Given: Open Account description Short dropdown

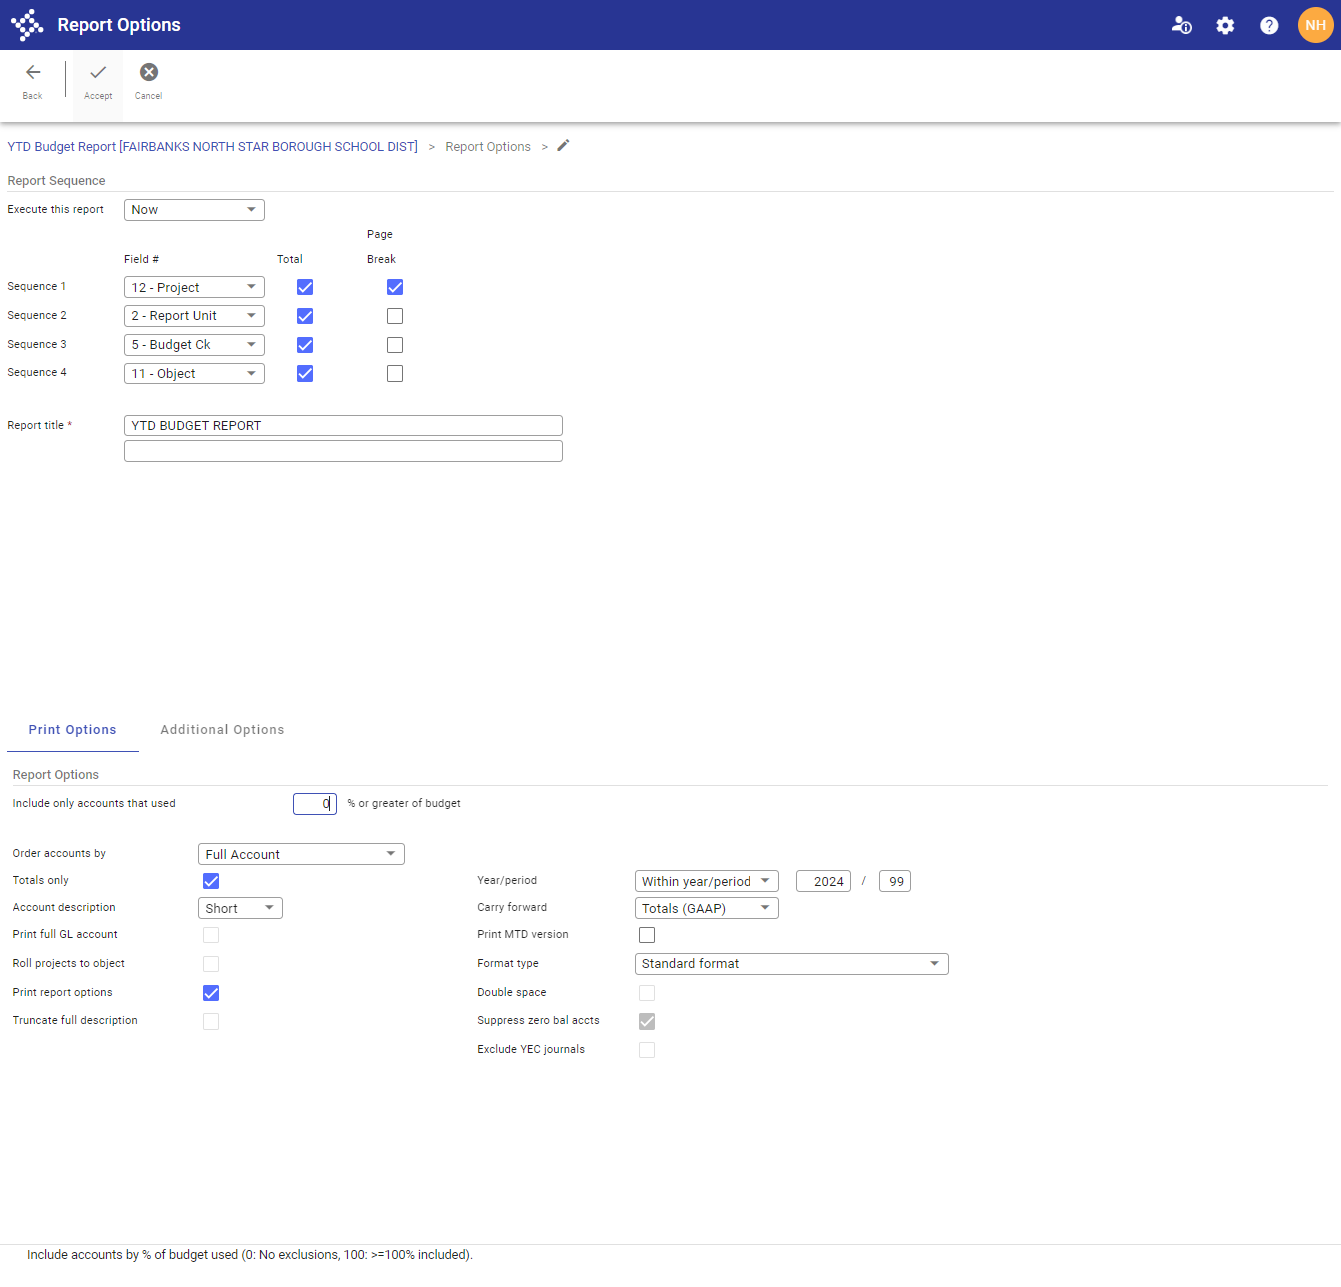Looking at the screenshot, I should [240, 908].
